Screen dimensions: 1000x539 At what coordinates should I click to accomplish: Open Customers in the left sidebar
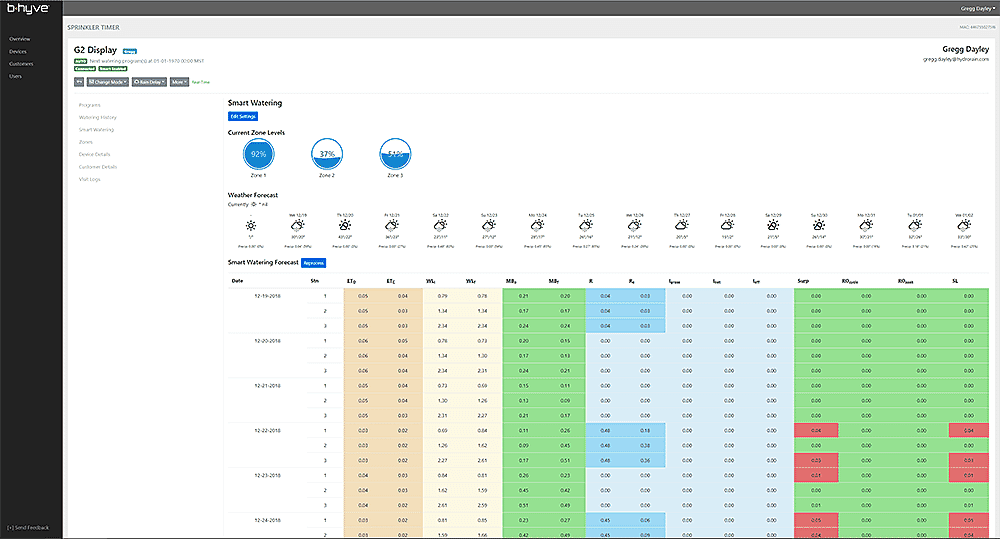click(x=20, y=64)
